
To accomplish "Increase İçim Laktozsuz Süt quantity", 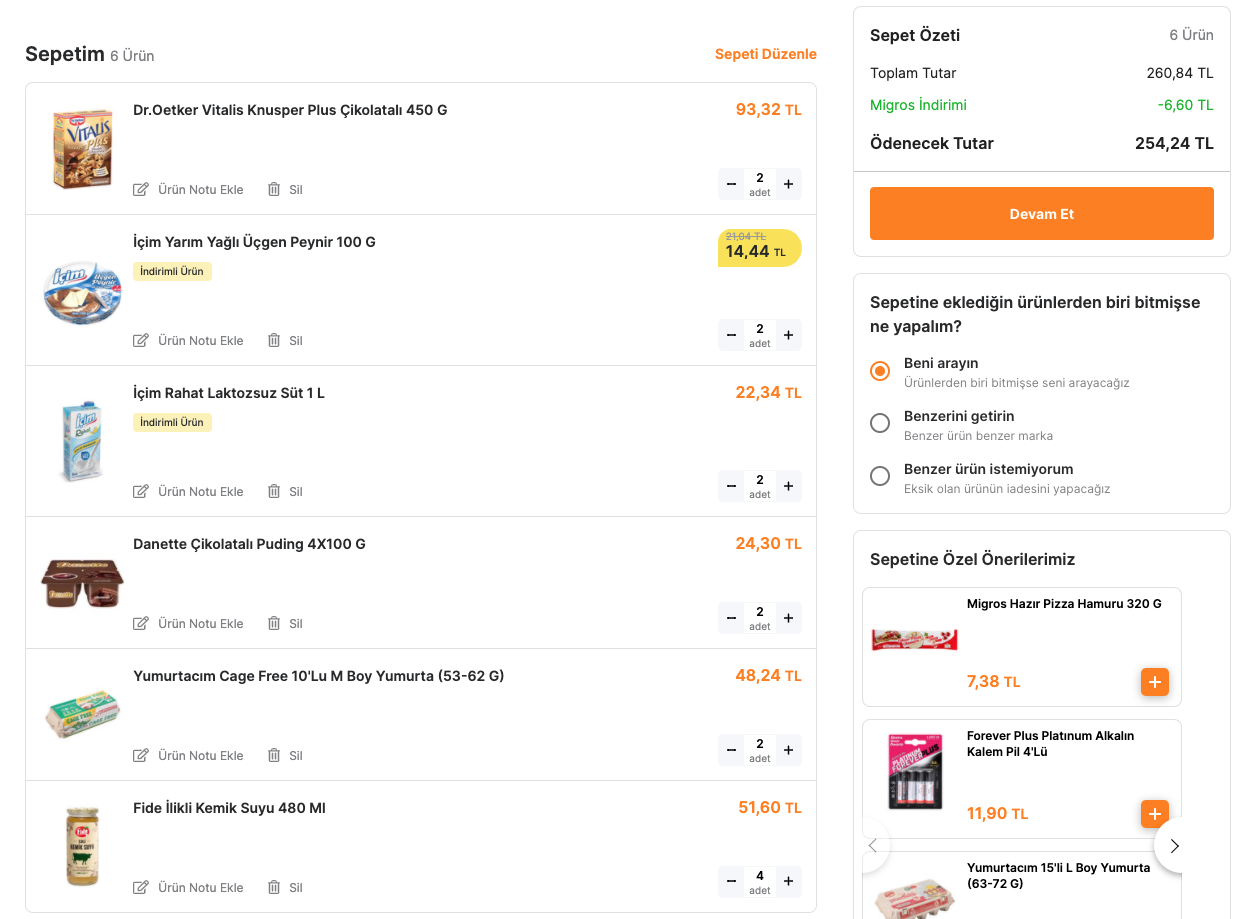I will point(788,486).
